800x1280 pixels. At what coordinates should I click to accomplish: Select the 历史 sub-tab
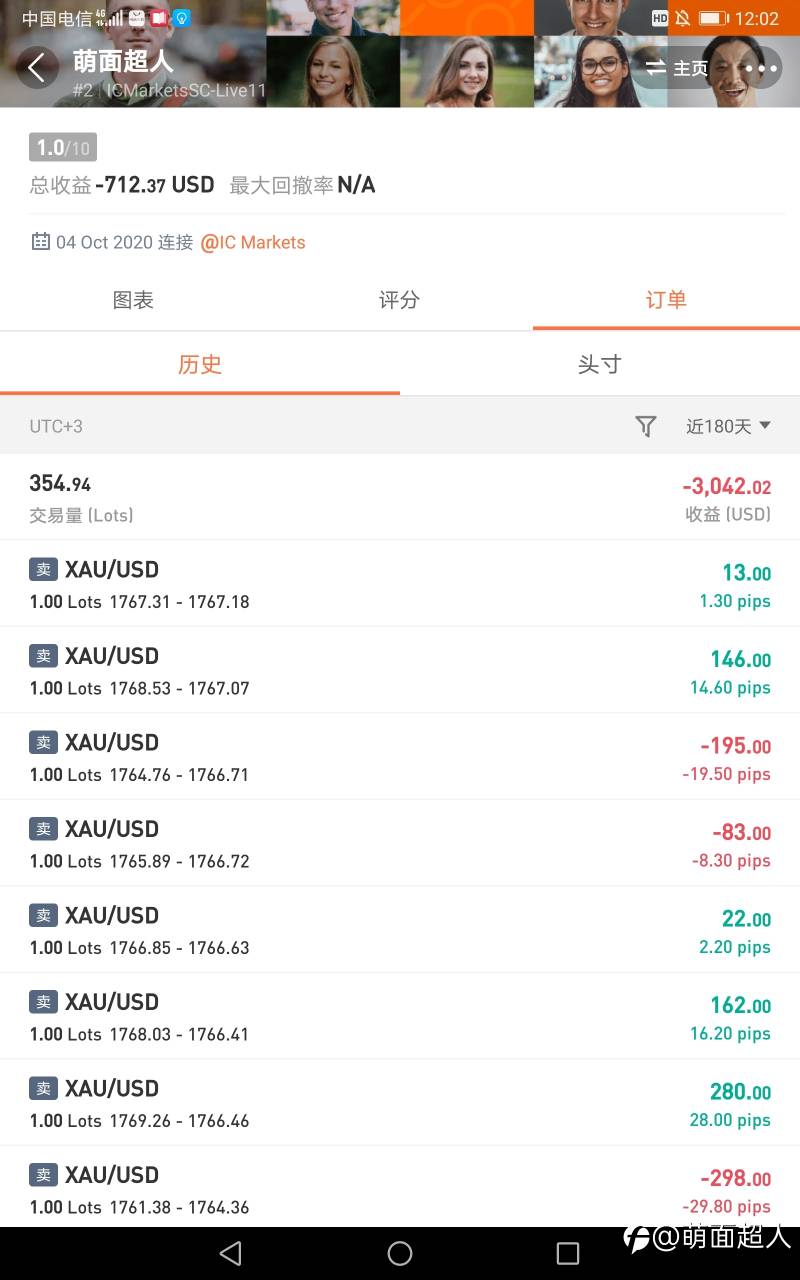click(x=199, y=365)
